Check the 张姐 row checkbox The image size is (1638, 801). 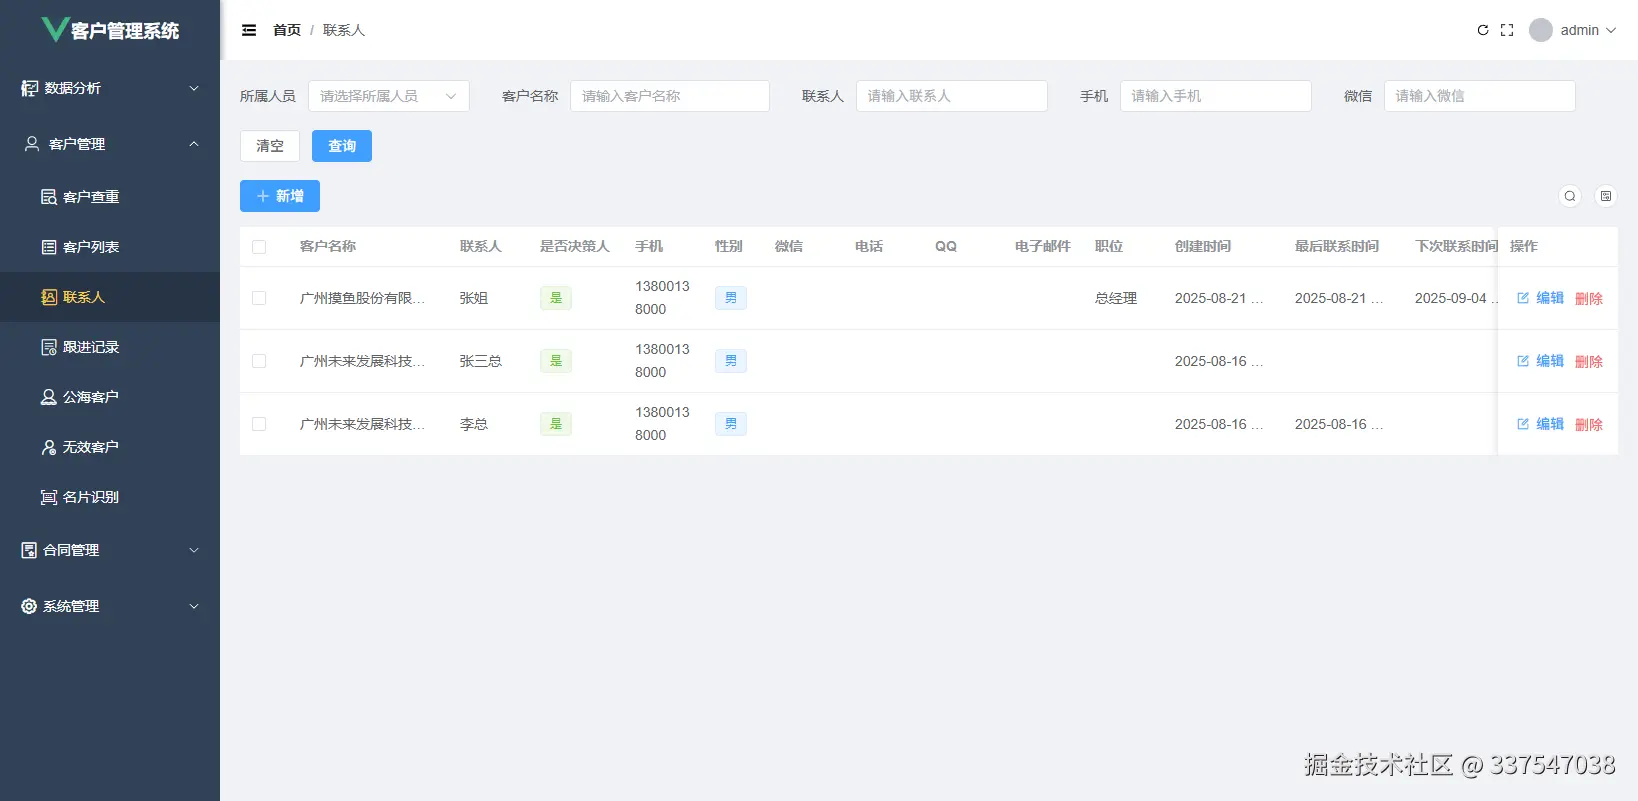point(259,298)
